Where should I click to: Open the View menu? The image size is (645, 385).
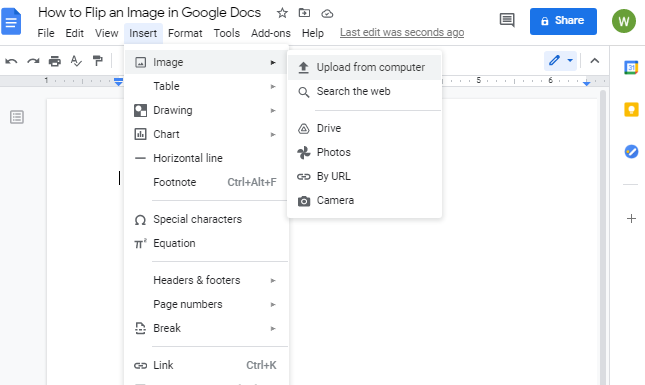coord(107,33)
